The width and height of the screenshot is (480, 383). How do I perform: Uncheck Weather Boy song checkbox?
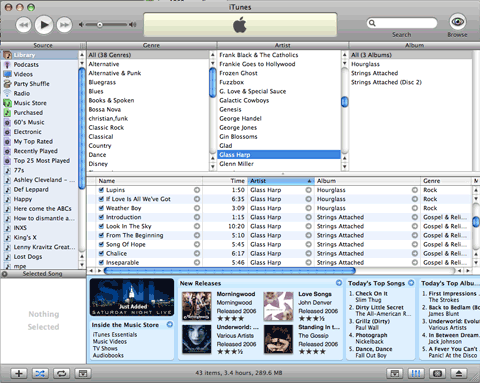tap(101, 208)
